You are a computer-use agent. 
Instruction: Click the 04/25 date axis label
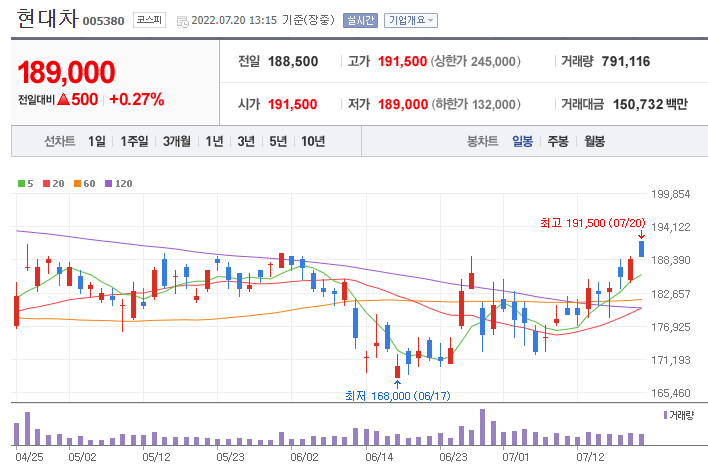point(29,457)
